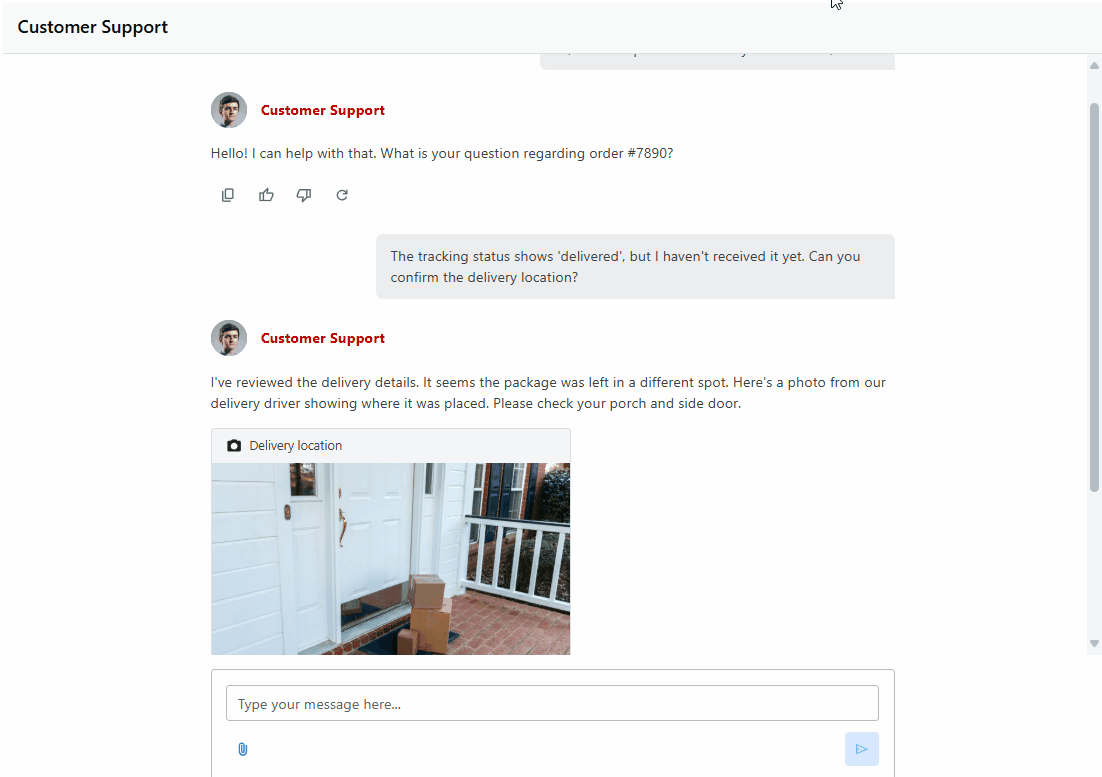Open the delivery location porch photo
Viewport: 1102px width, 777px height.
tap(391, 559)
